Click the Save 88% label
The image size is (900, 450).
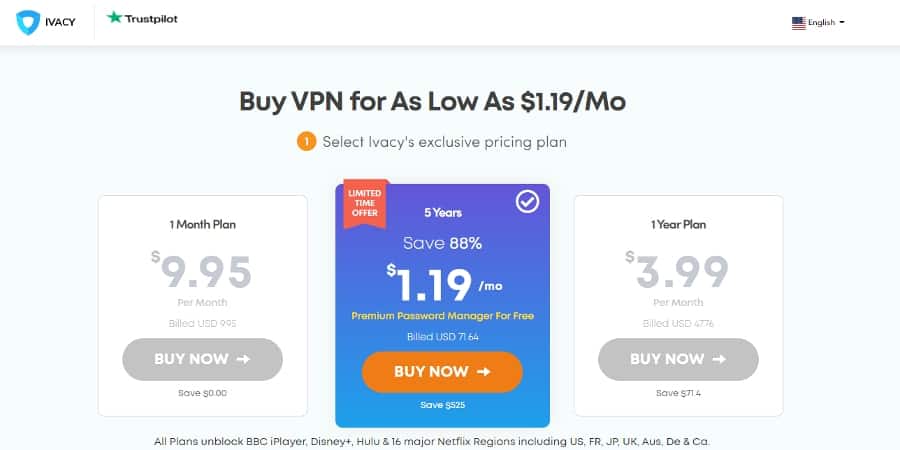[x=442, y=243]
